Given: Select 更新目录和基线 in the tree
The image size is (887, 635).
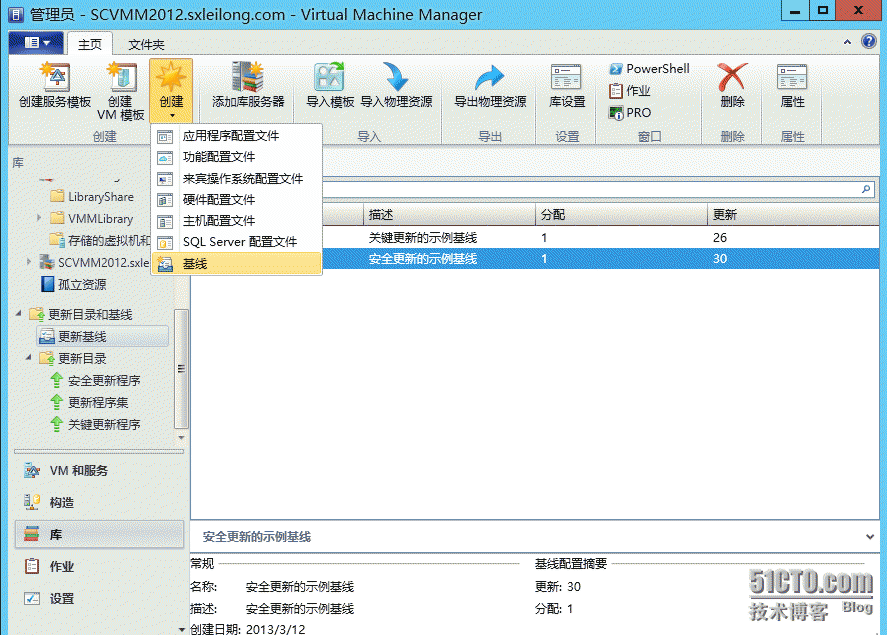Looking at the screenshot, I should click(x=81, y=314).
